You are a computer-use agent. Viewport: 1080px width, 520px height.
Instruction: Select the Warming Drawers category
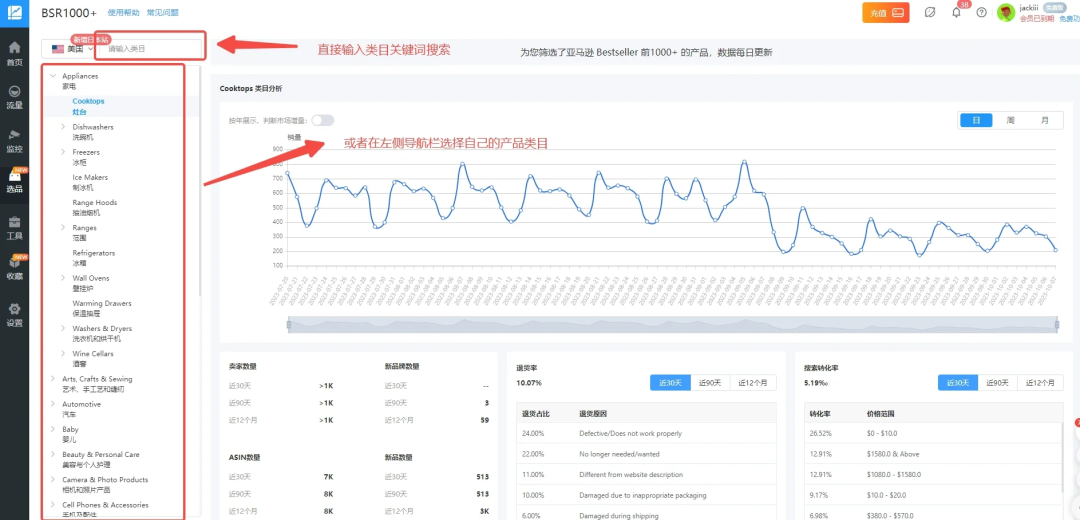tap(102, 308)
